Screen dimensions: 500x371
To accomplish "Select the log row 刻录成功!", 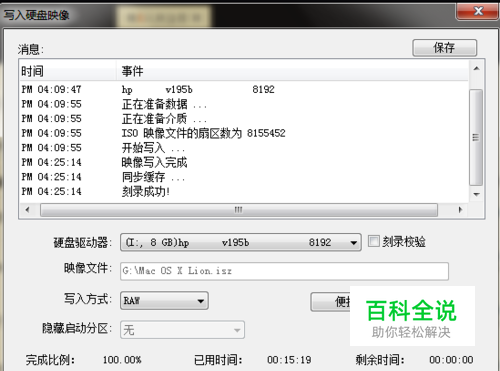I will (244, 192).
